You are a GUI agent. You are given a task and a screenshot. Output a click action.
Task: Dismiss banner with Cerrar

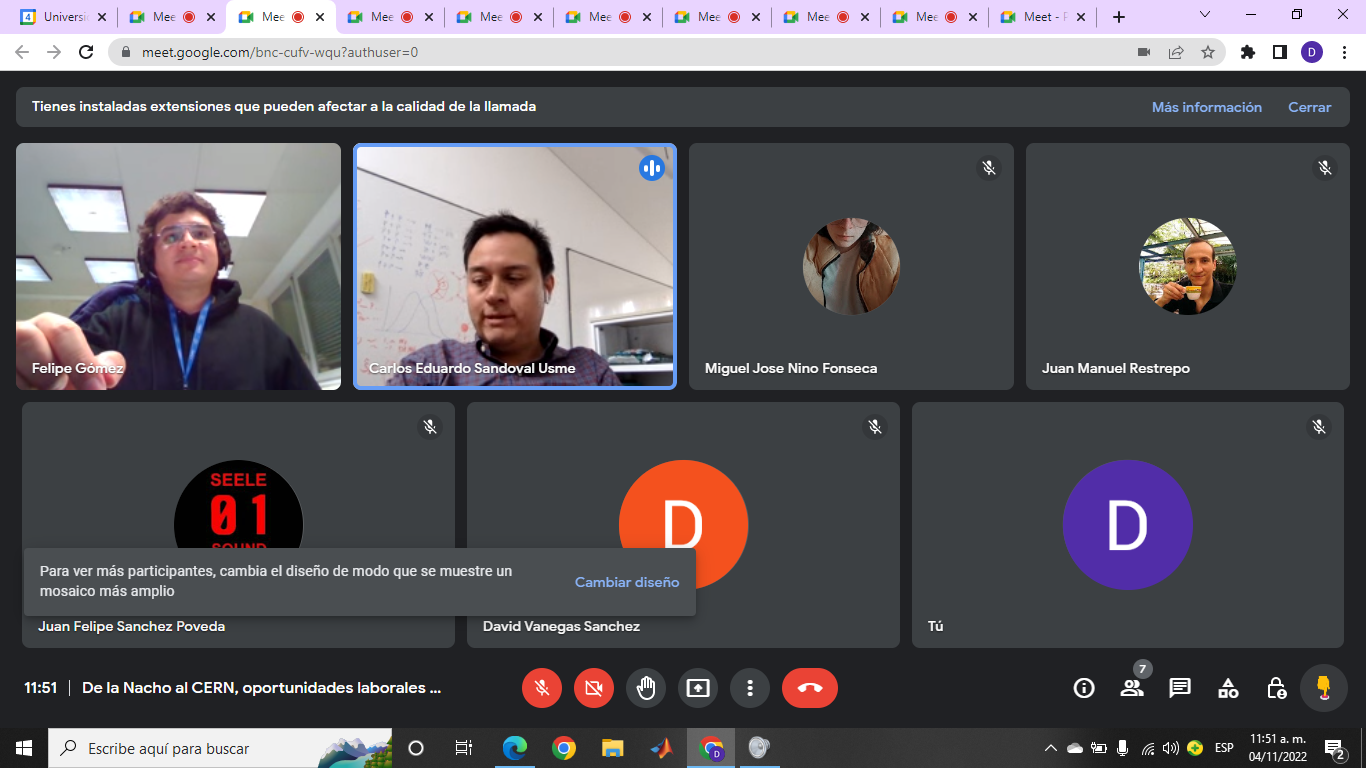1309,107
